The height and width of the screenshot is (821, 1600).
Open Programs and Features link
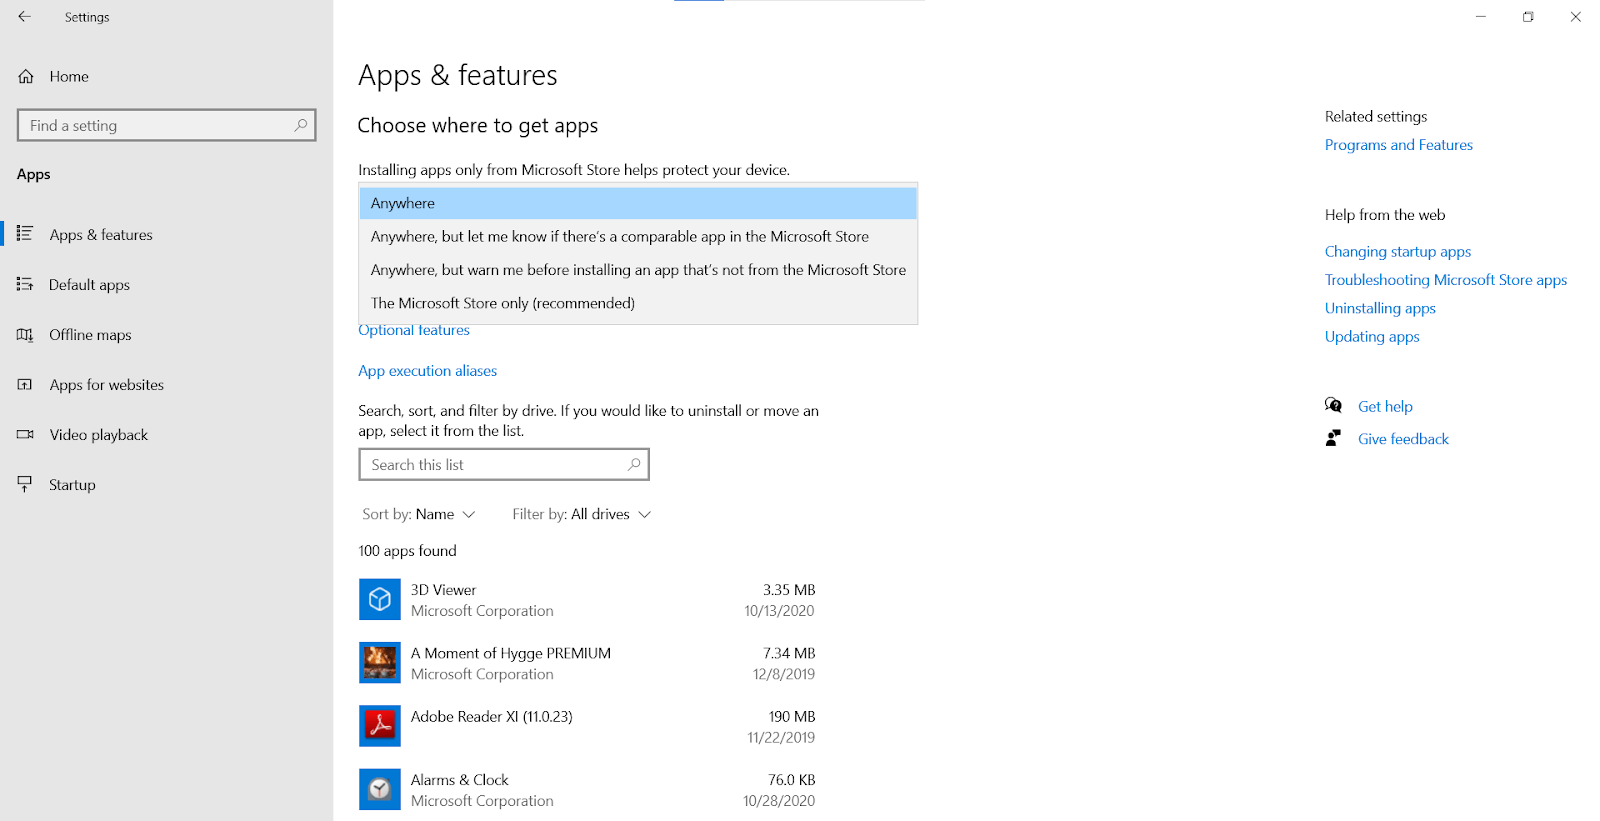click(x=1398, y=145)
